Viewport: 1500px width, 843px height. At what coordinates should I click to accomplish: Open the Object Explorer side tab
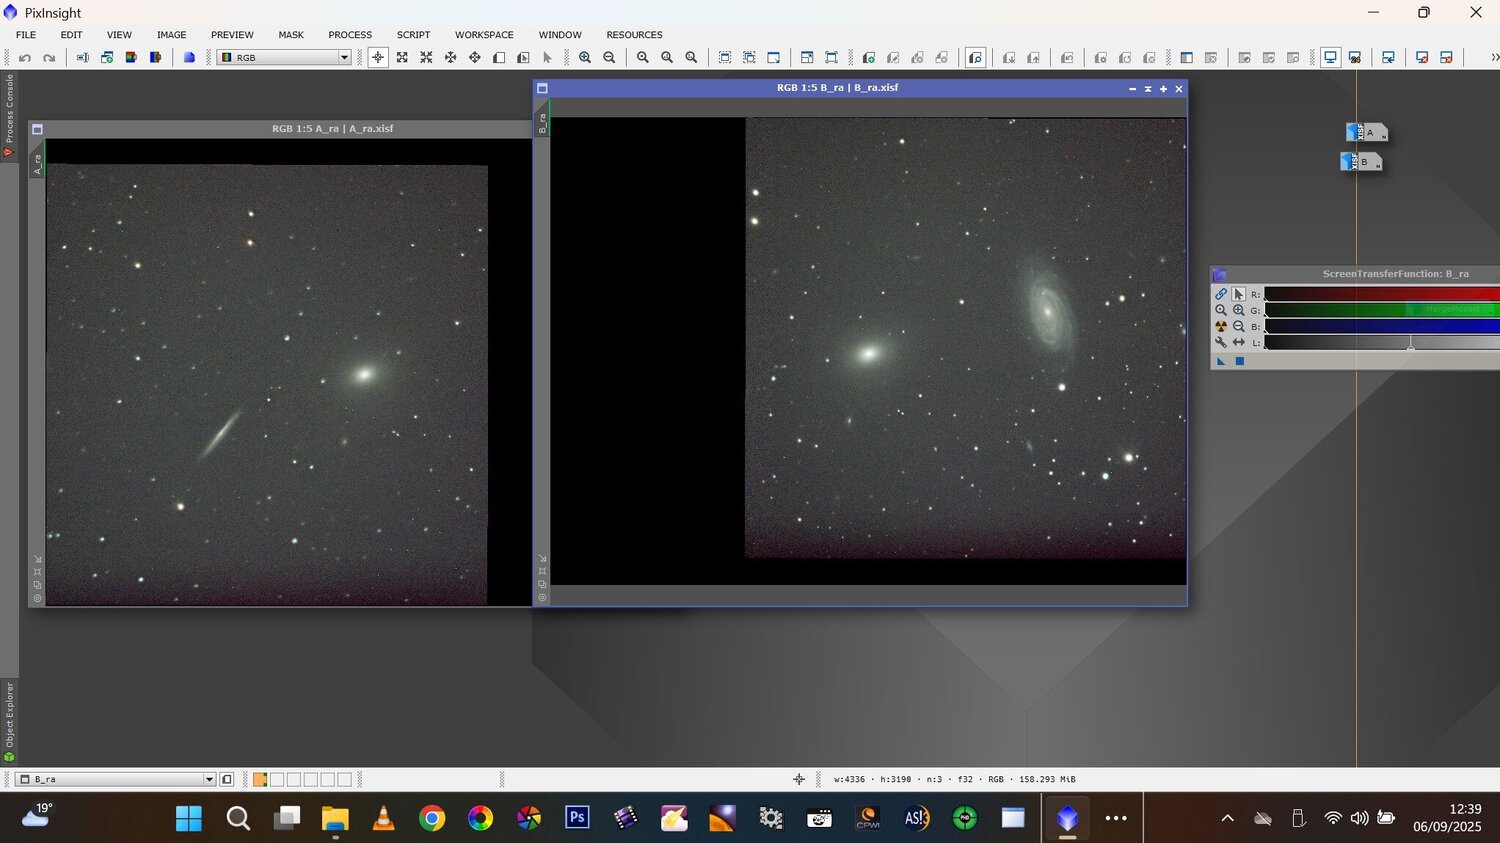[9, 722]
